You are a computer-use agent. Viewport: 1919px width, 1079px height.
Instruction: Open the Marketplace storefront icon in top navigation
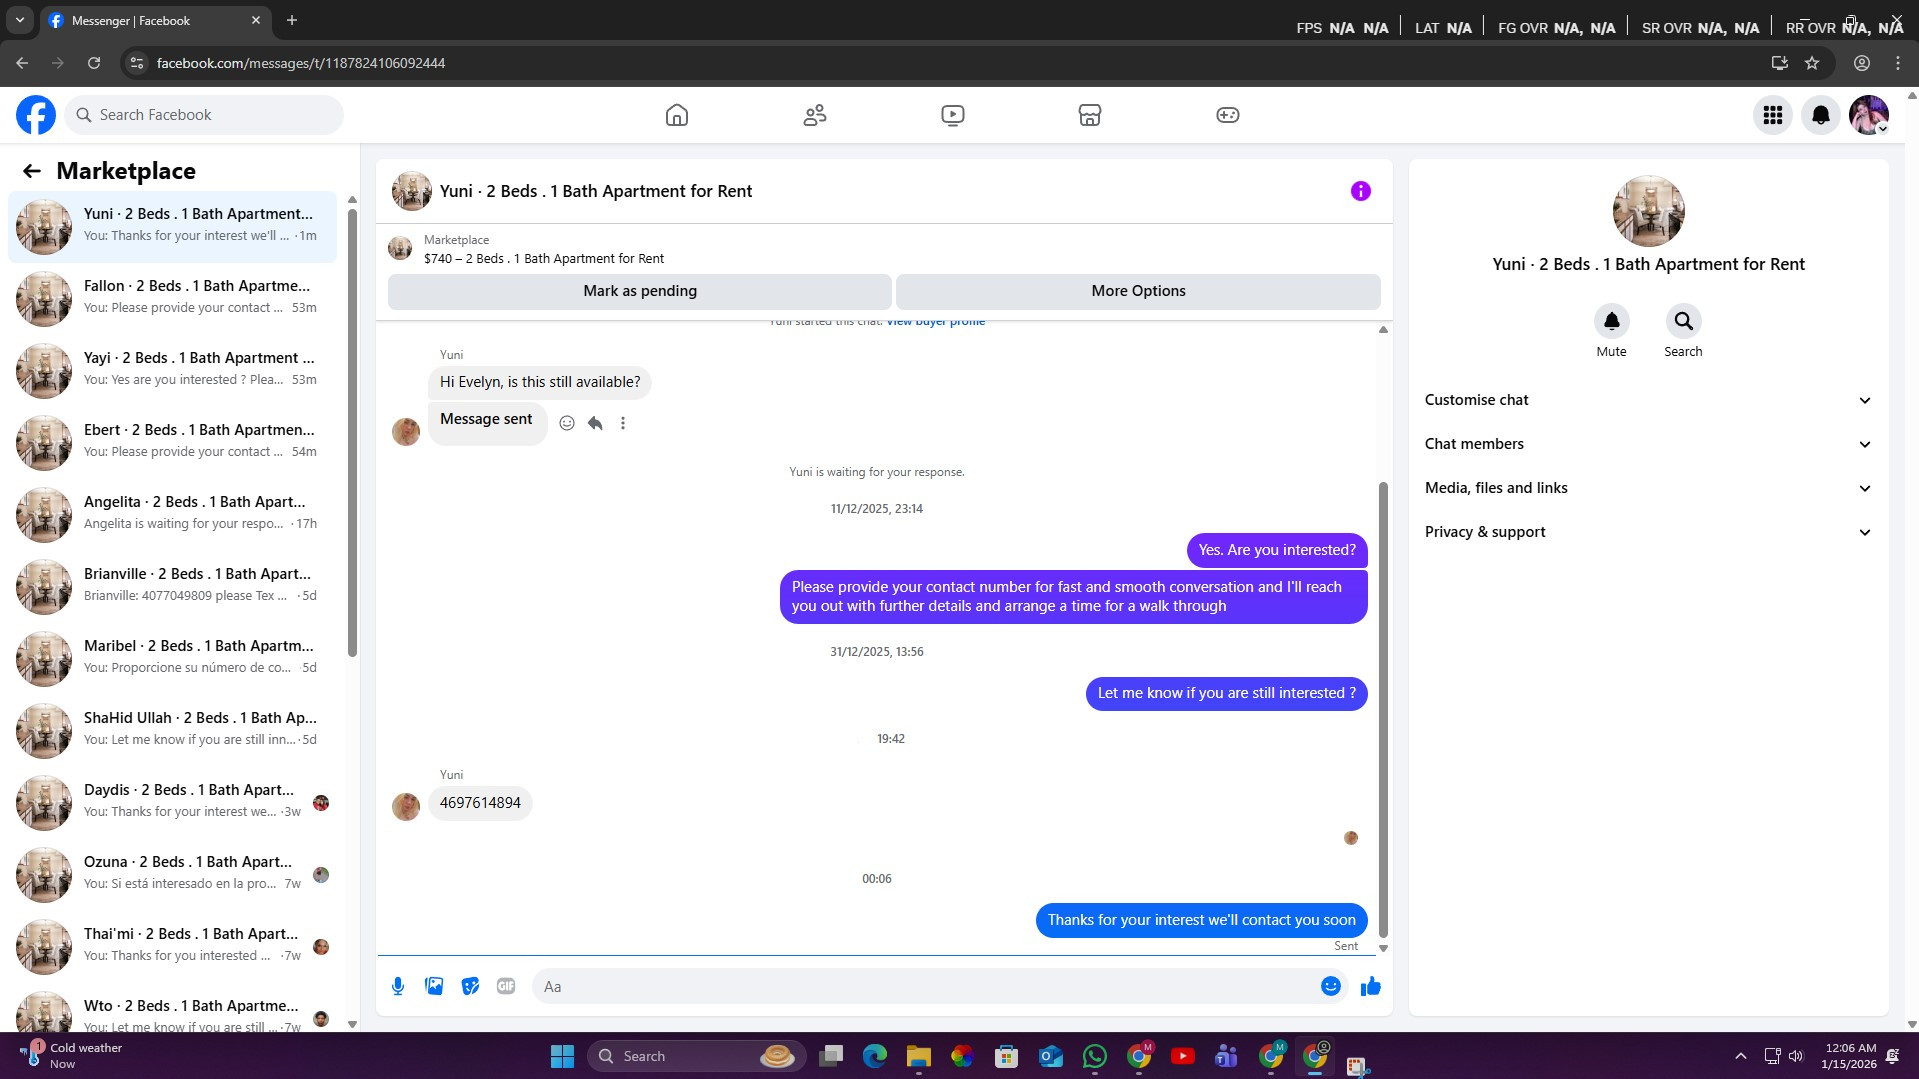[x=1090, y=115]
